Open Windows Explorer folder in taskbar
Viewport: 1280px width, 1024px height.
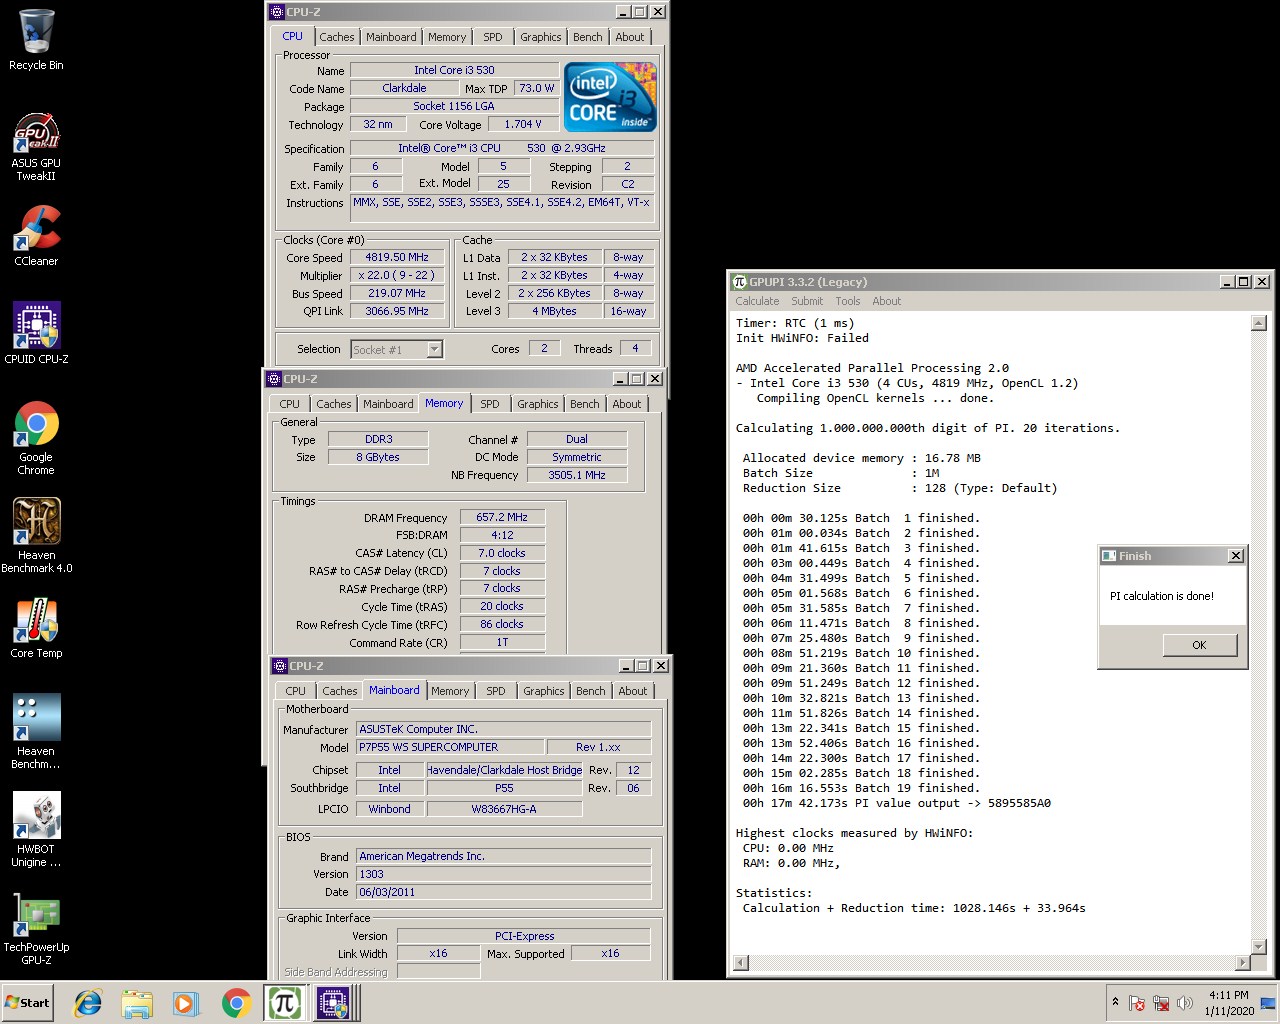pos(137,1003)
